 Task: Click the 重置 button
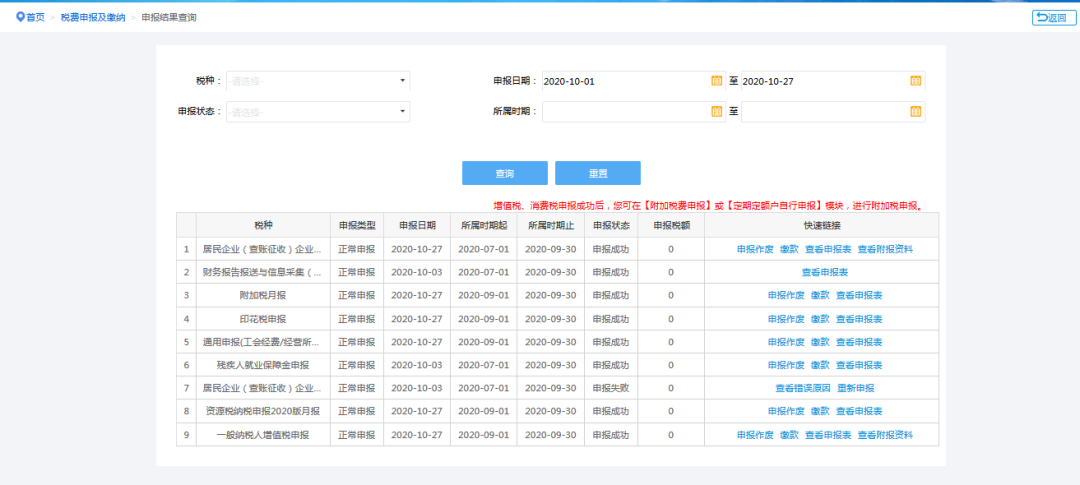pos(598,173)
